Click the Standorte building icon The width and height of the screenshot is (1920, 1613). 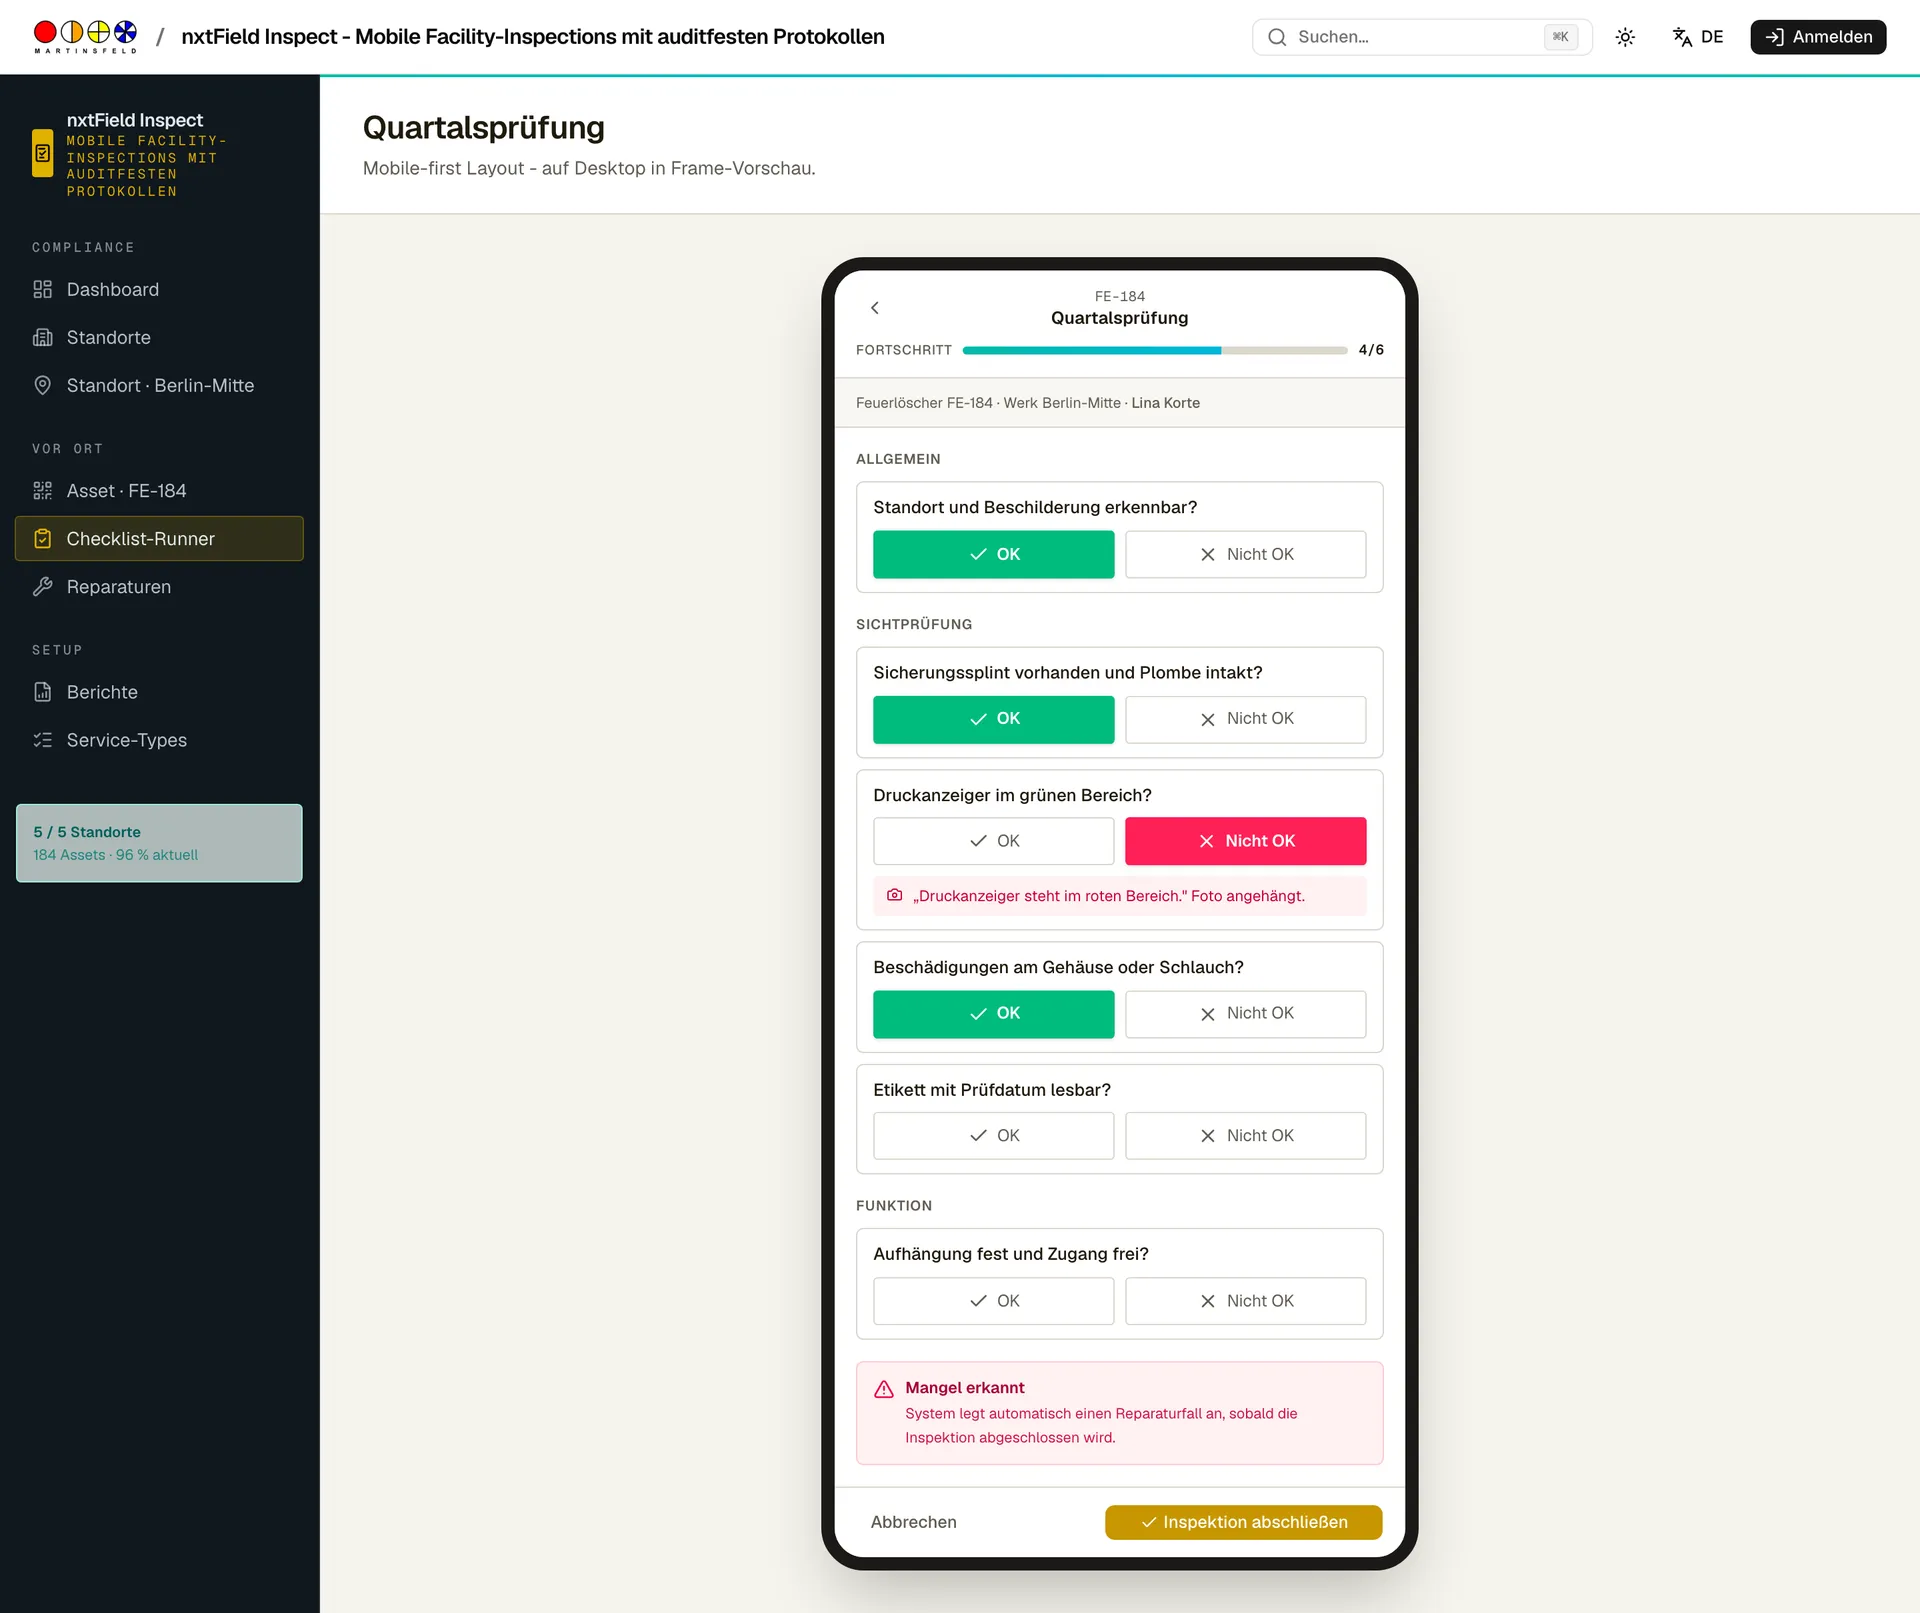[42, 338]
